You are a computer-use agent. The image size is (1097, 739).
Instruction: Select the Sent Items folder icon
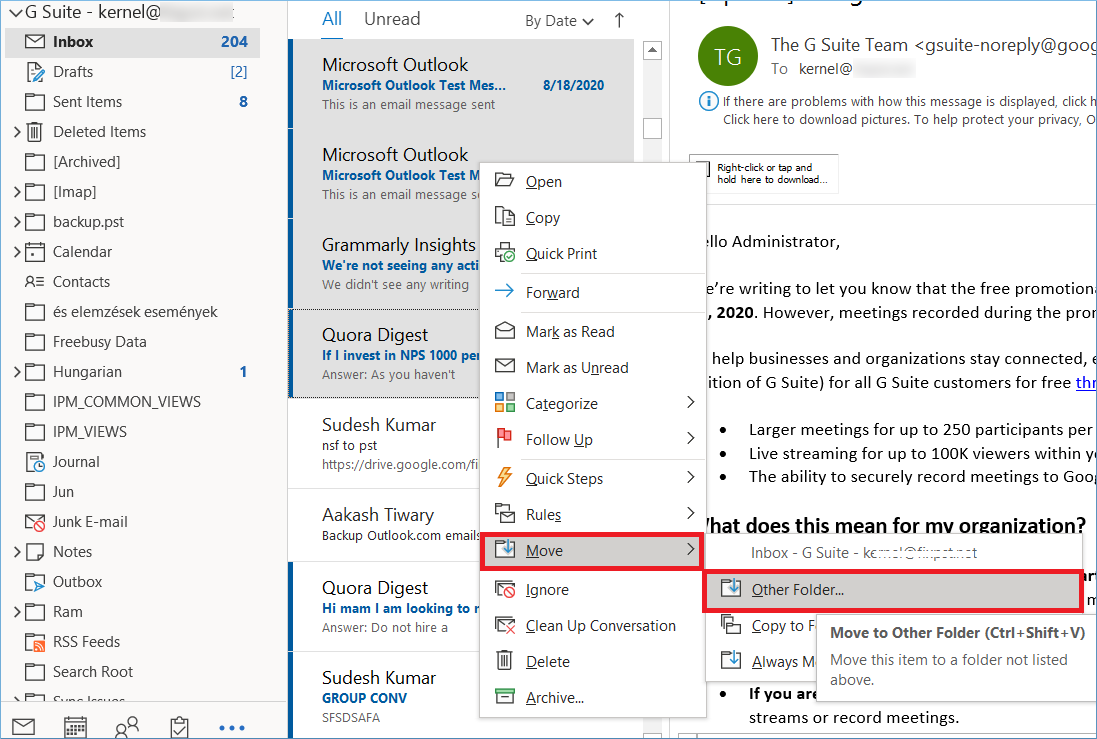click(x=34, y=102)
